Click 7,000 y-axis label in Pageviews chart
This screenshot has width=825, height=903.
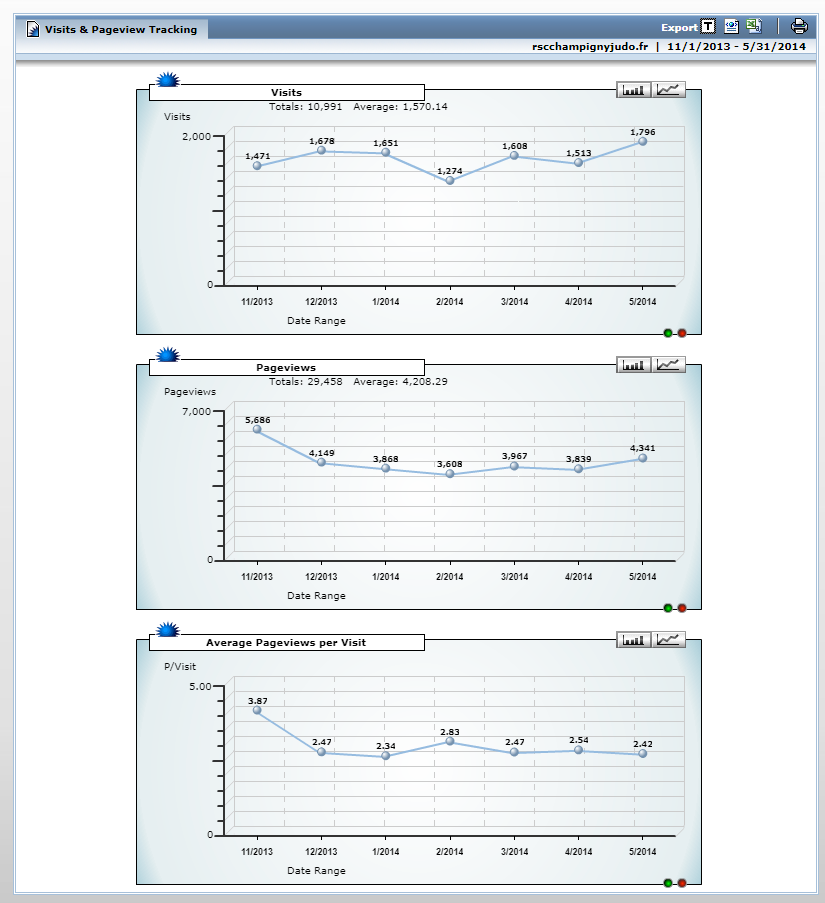click(x=196, y=411)
